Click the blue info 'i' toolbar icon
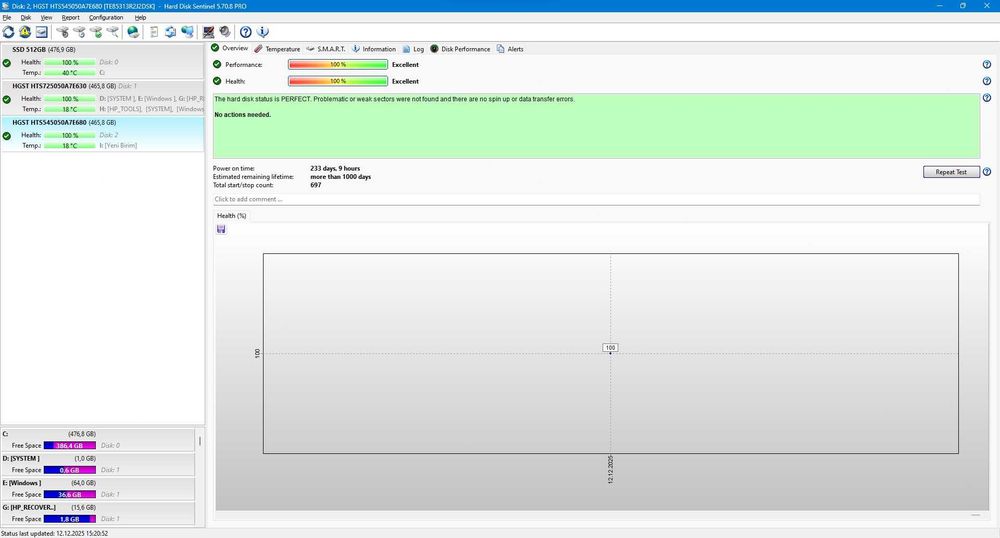The height and width of the screenshot is (538, 1000). click(x=263, y=32)
